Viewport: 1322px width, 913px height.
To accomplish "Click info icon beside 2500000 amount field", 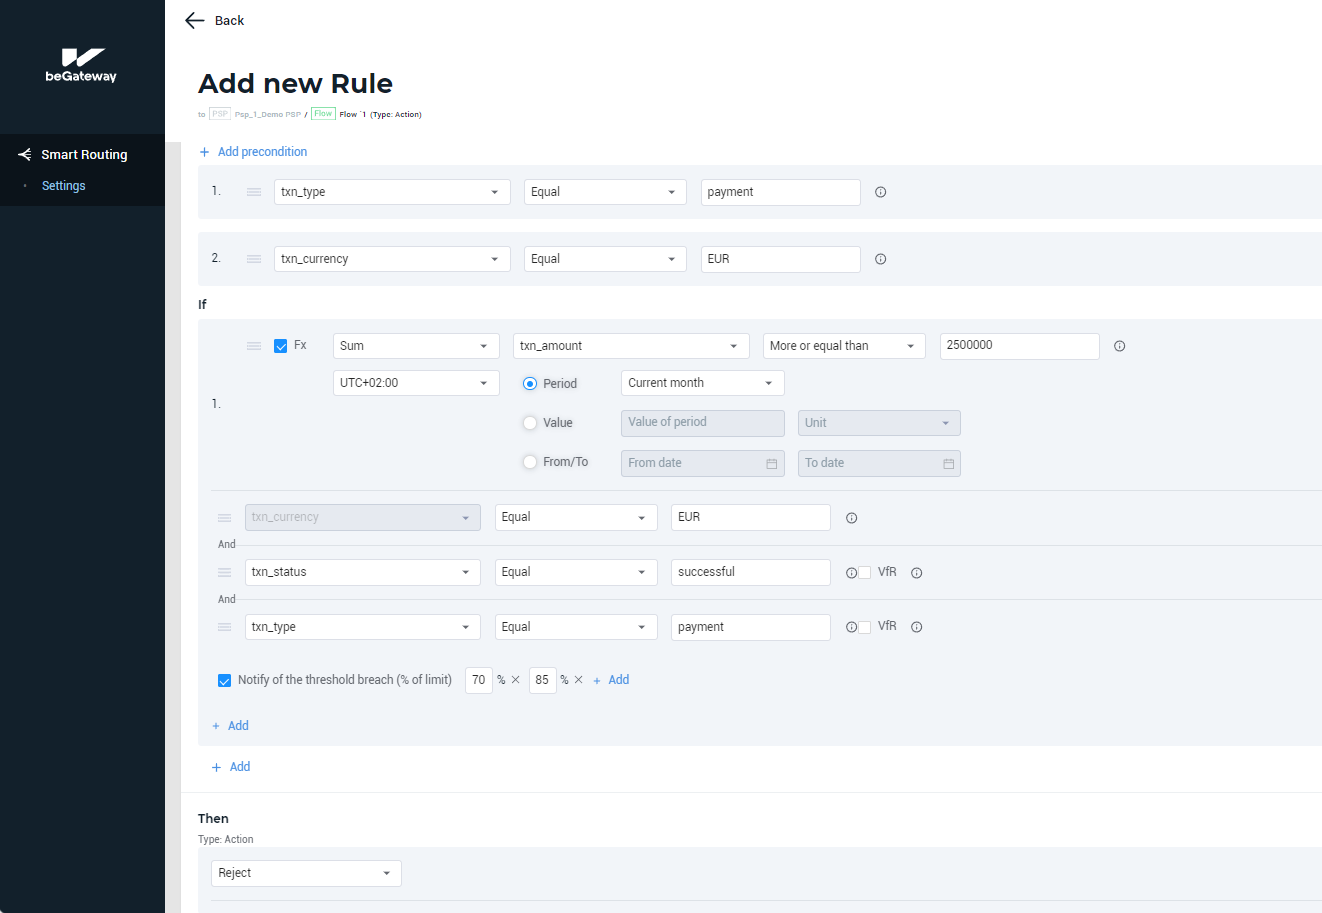I will 1119,346.
